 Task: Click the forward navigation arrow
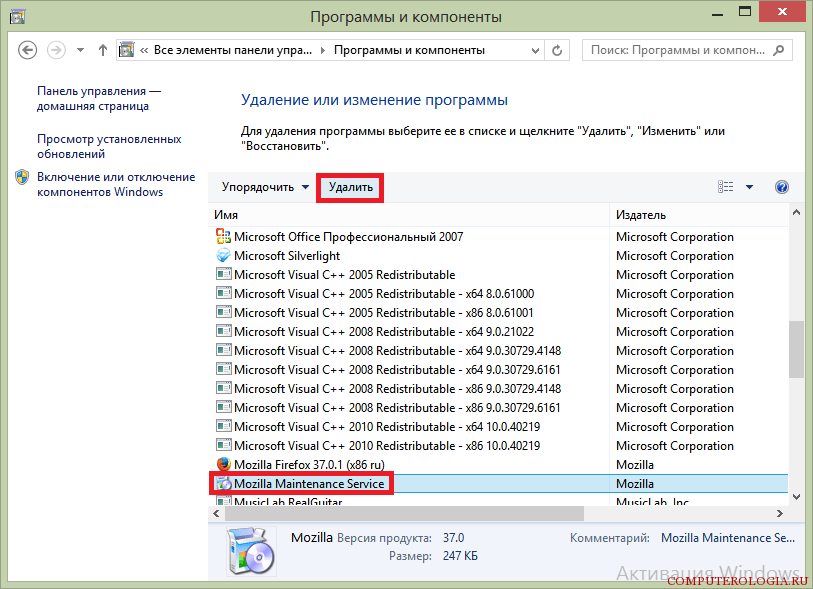[56, 50]
